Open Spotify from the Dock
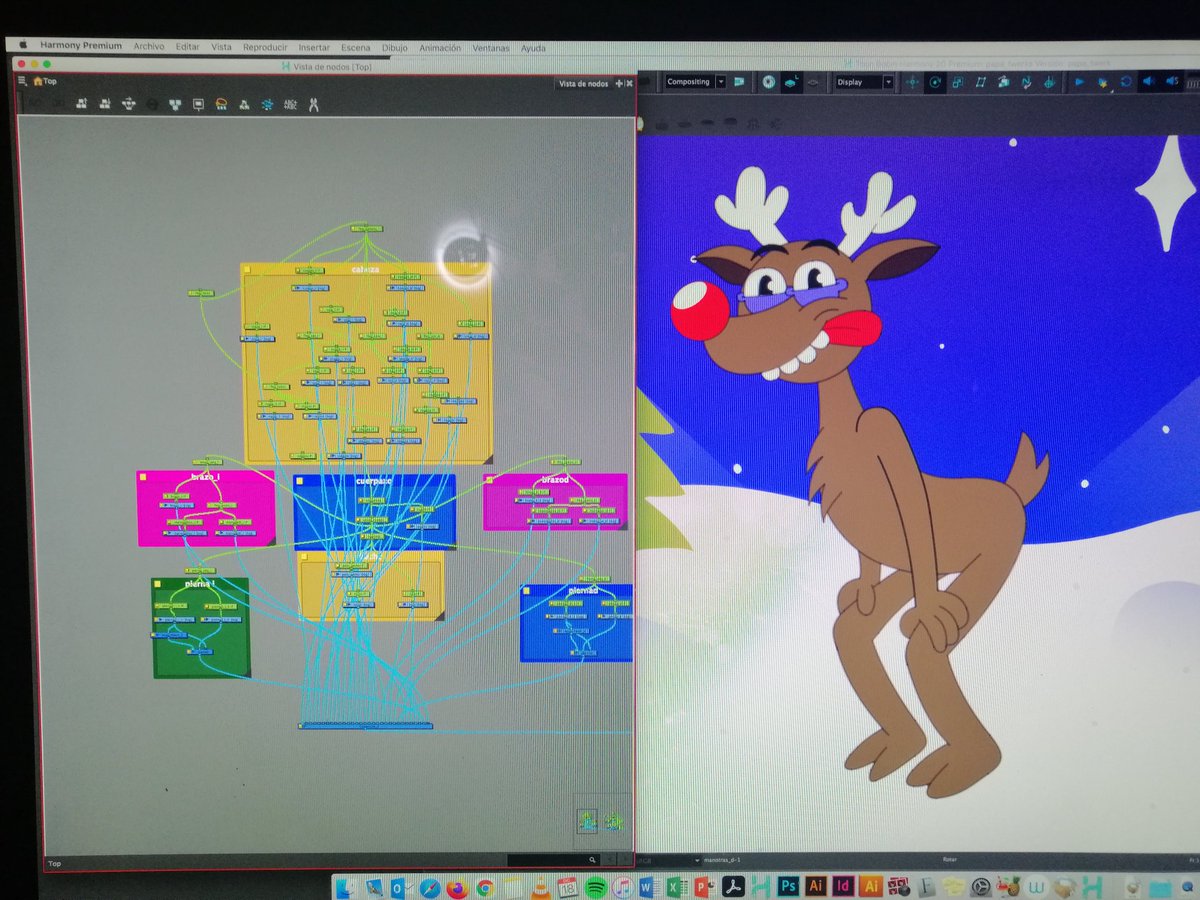 [x=596, y=887]
